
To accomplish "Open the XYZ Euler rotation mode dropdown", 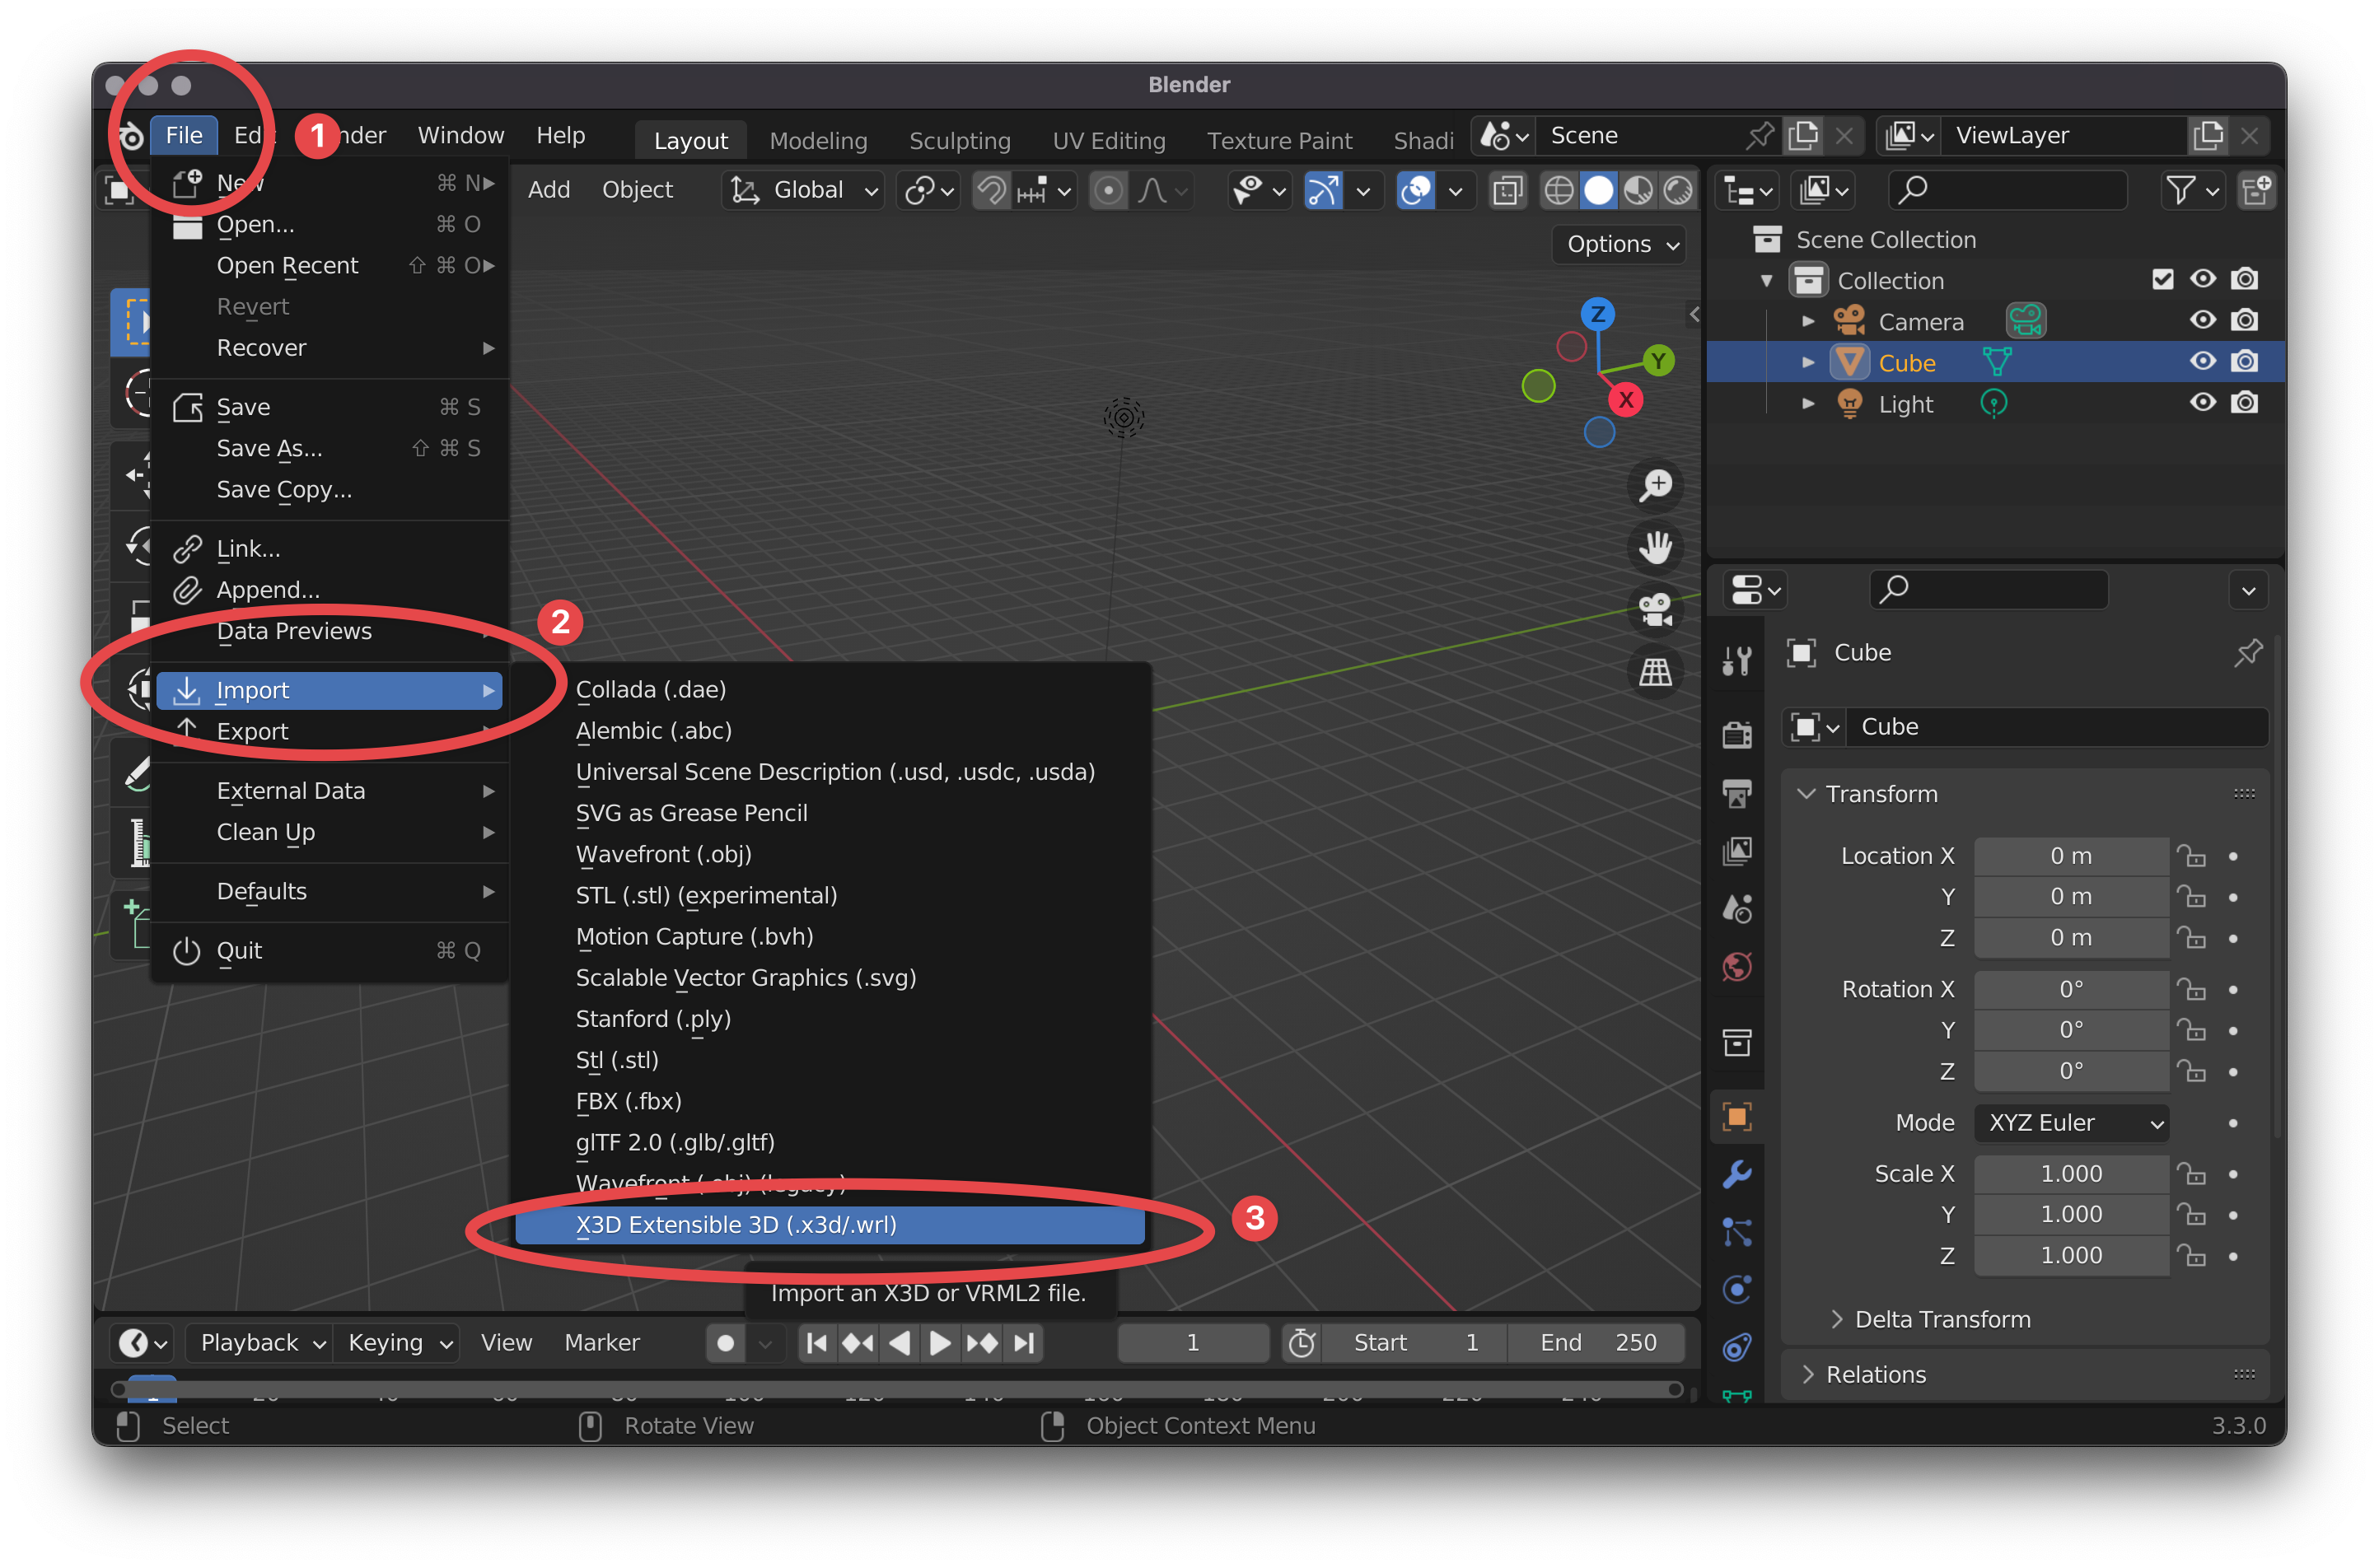I will coord(2070,1123).
